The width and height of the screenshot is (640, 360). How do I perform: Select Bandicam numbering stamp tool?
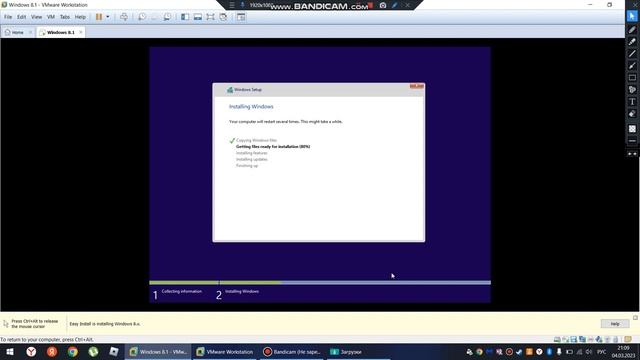[x=632, y=89]
